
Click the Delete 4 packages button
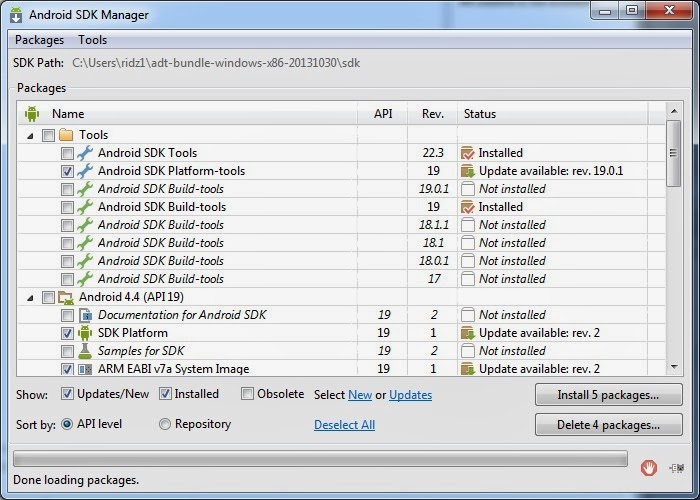pyautogui.click(x=608, y=425)
